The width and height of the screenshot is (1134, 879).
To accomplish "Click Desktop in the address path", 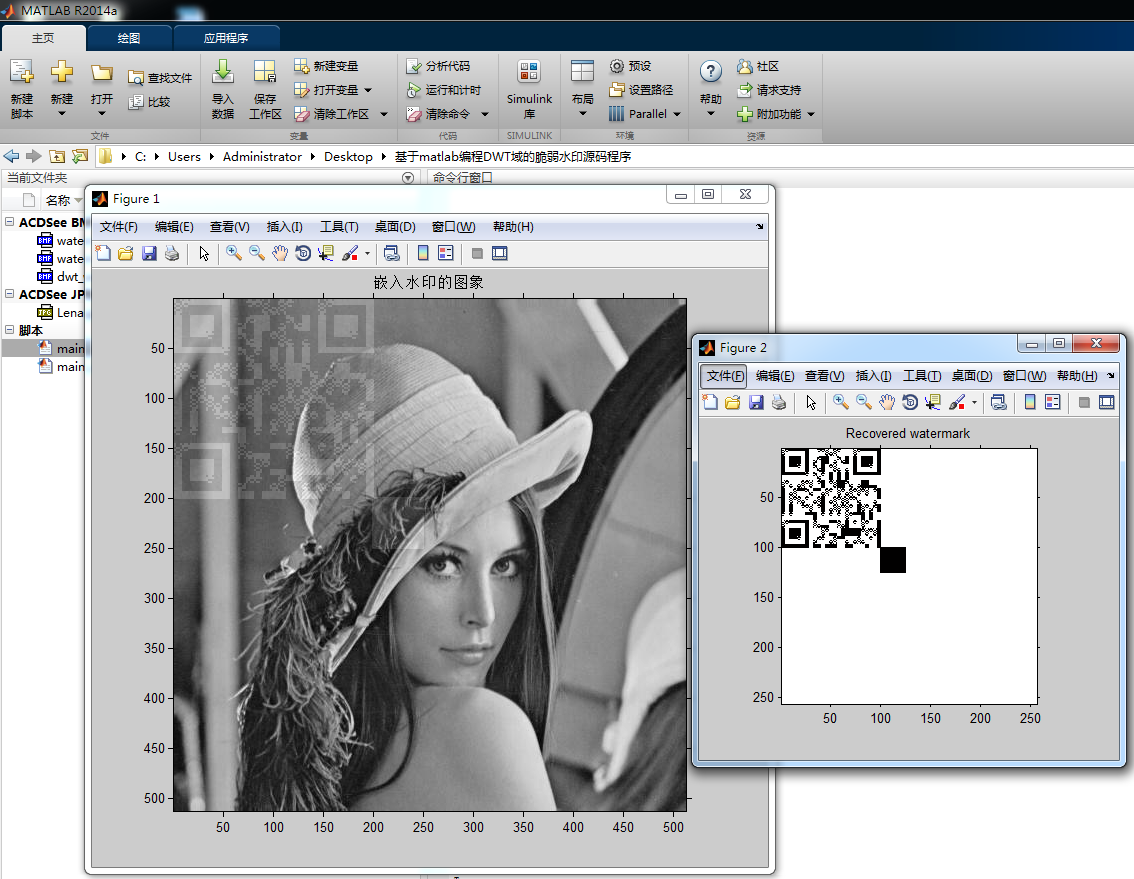I will (x=348, y=156).
